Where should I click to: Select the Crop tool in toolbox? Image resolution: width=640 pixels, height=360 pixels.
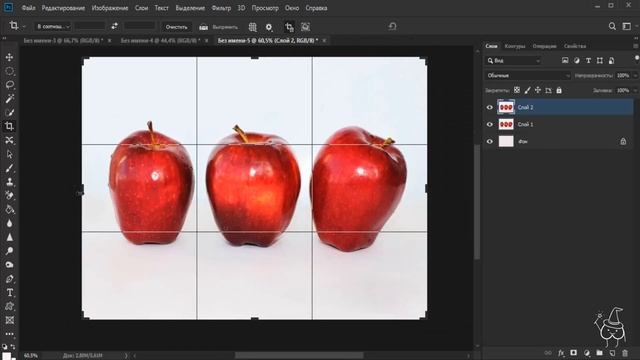click(9, 126)
